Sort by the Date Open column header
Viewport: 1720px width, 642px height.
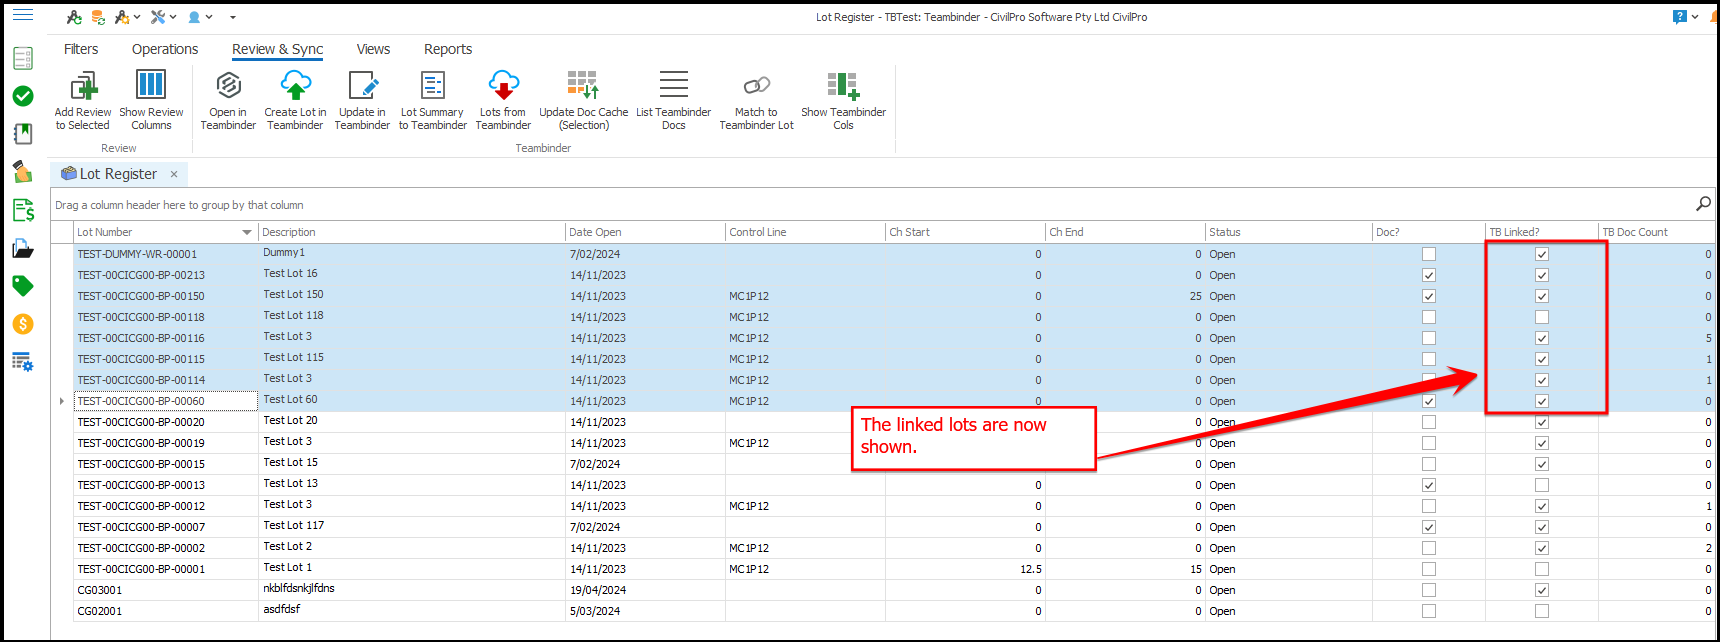point(645,232)
